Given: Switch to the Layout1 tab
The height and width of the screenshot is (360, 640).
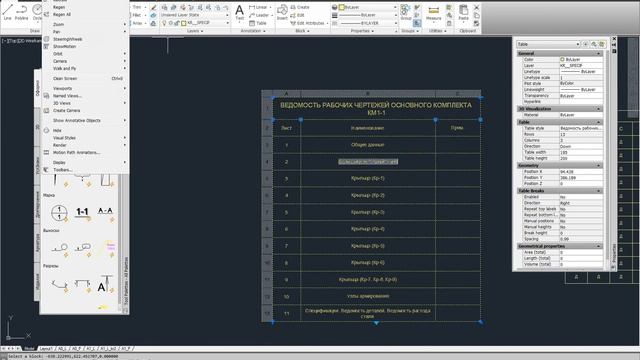Looking at the screenshot, I should 46,349.
